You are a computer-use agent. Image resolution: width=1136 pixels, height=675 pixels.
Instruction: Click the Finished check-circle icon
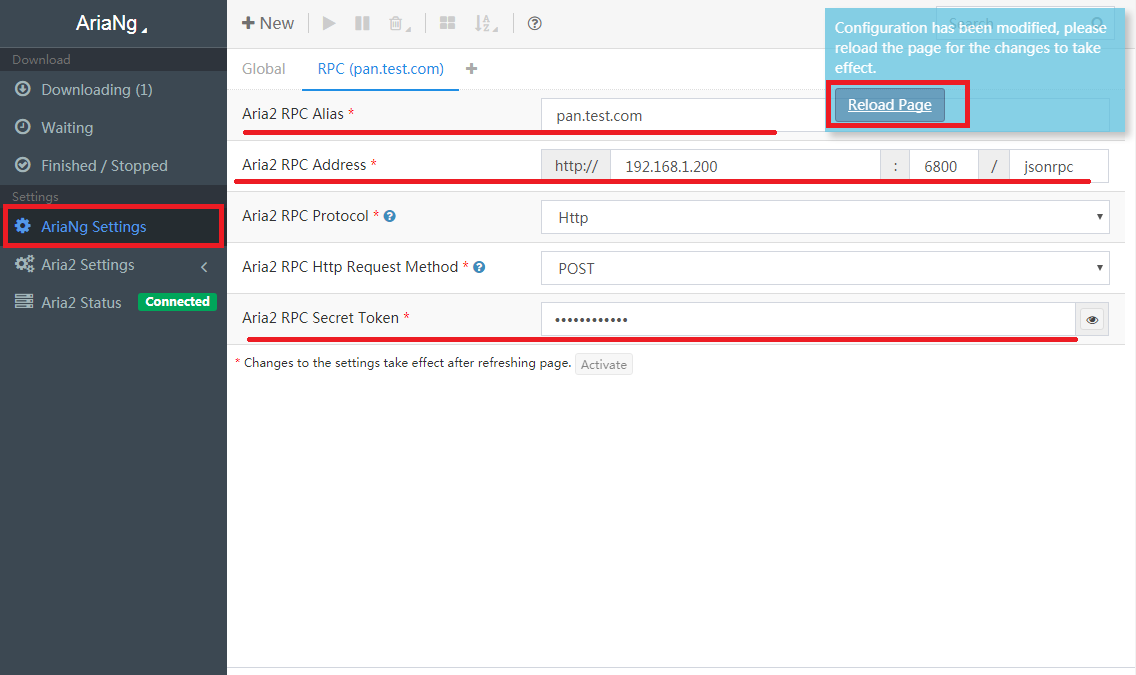point(23,165)
